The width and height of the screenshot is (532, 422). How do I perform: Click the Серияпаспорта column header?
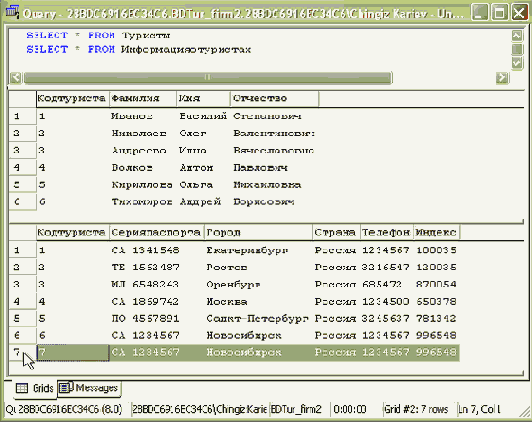pyautogui.click(x=157, y=233)
